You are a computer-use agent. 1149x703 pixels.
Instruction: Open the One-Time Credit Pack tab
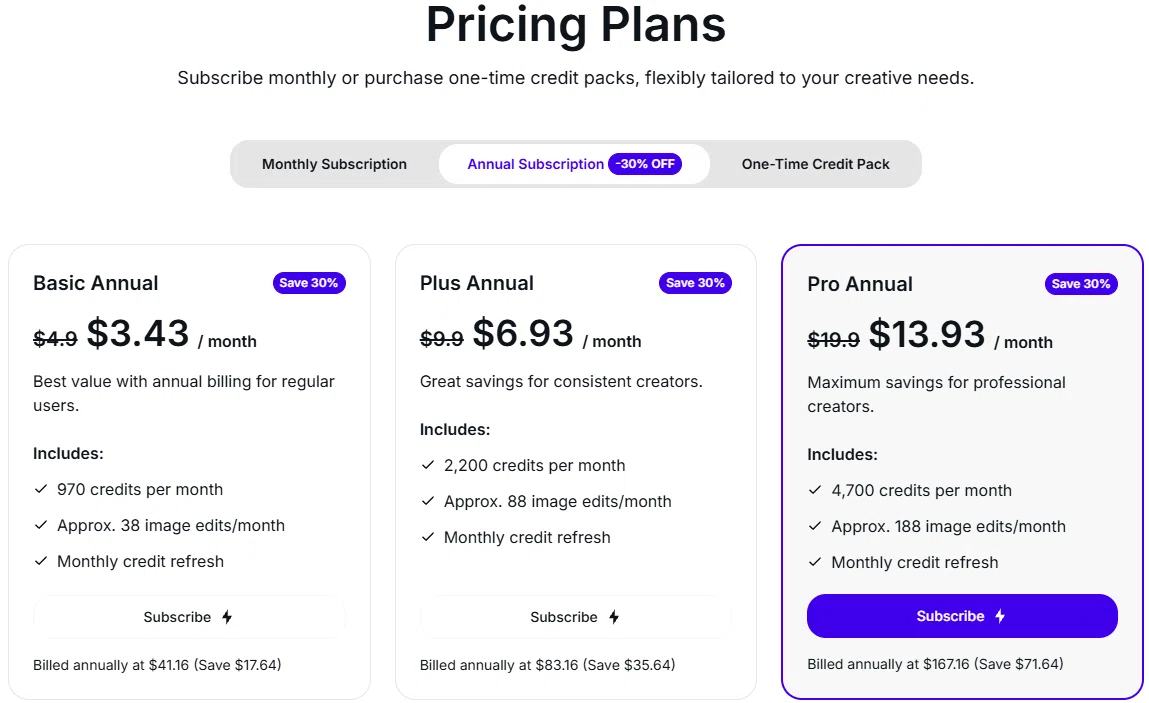pyautogui.click(x=816, y=164)
